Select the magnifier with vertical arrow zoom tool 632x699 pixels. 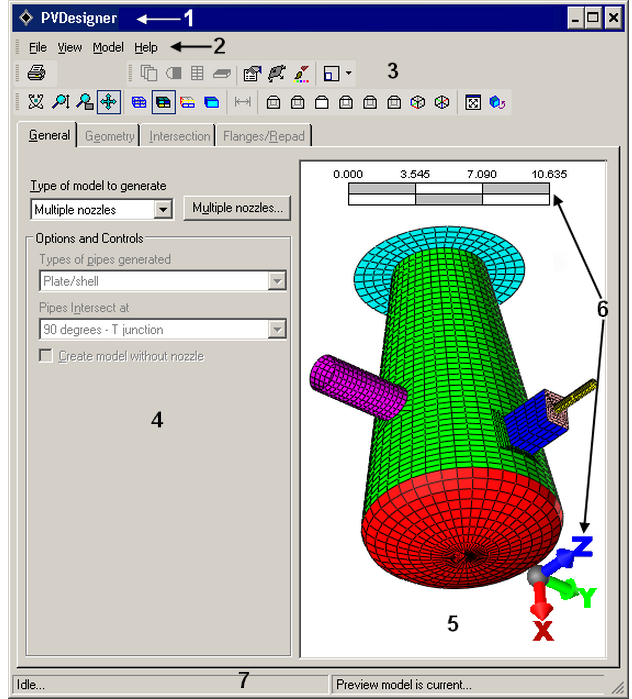(60, 102)
